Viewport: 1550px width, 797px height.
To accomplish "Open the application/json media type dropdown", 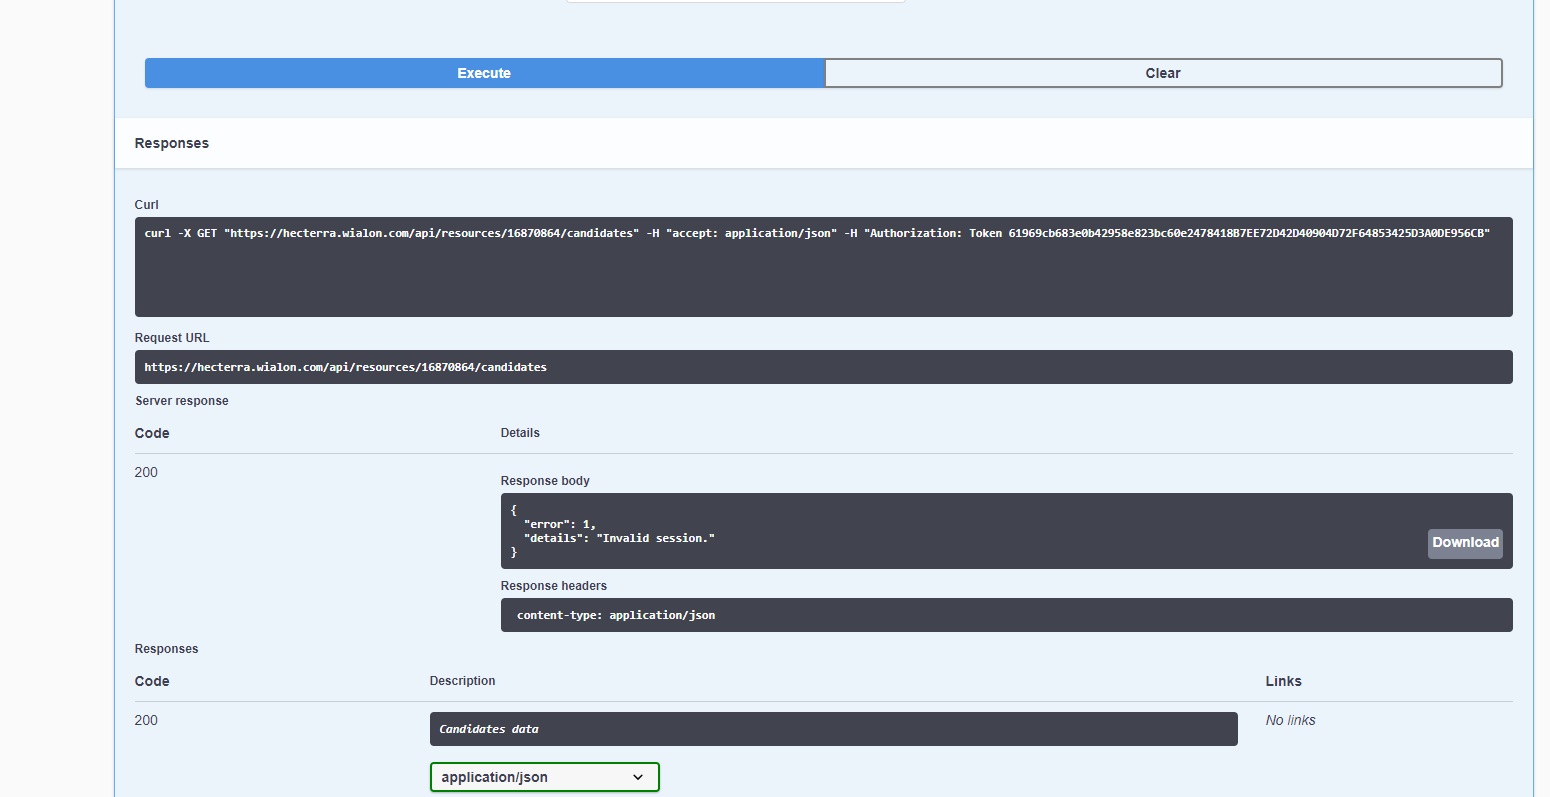I will coord(544,777).
